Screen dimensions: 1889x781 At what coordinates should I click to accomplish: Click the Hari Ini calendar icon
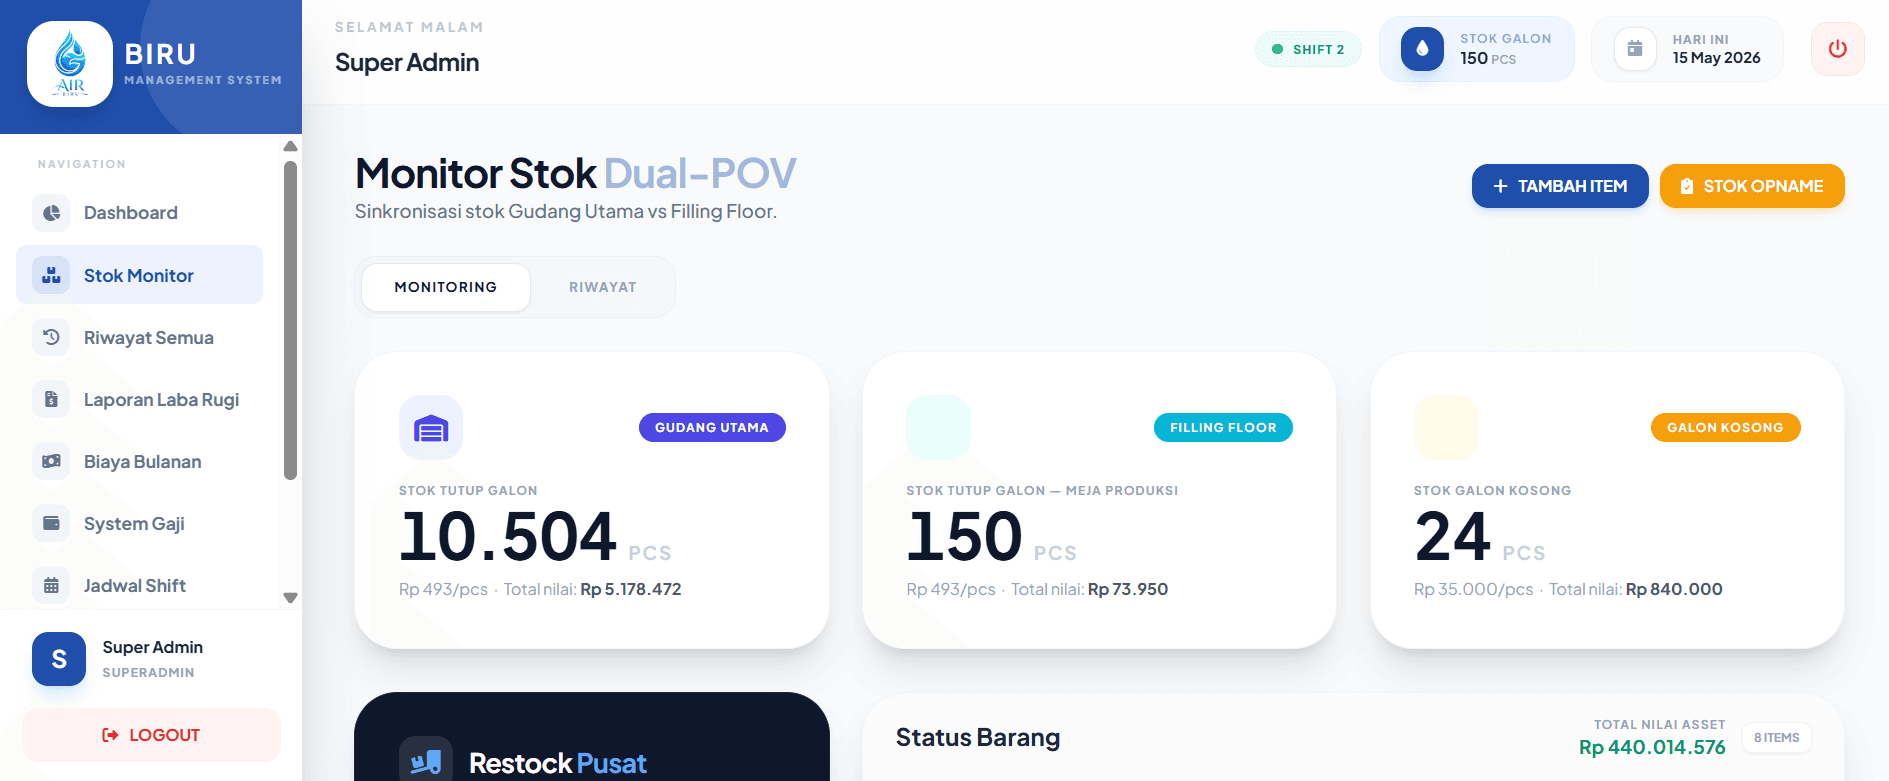click(x=1635, y=49)
